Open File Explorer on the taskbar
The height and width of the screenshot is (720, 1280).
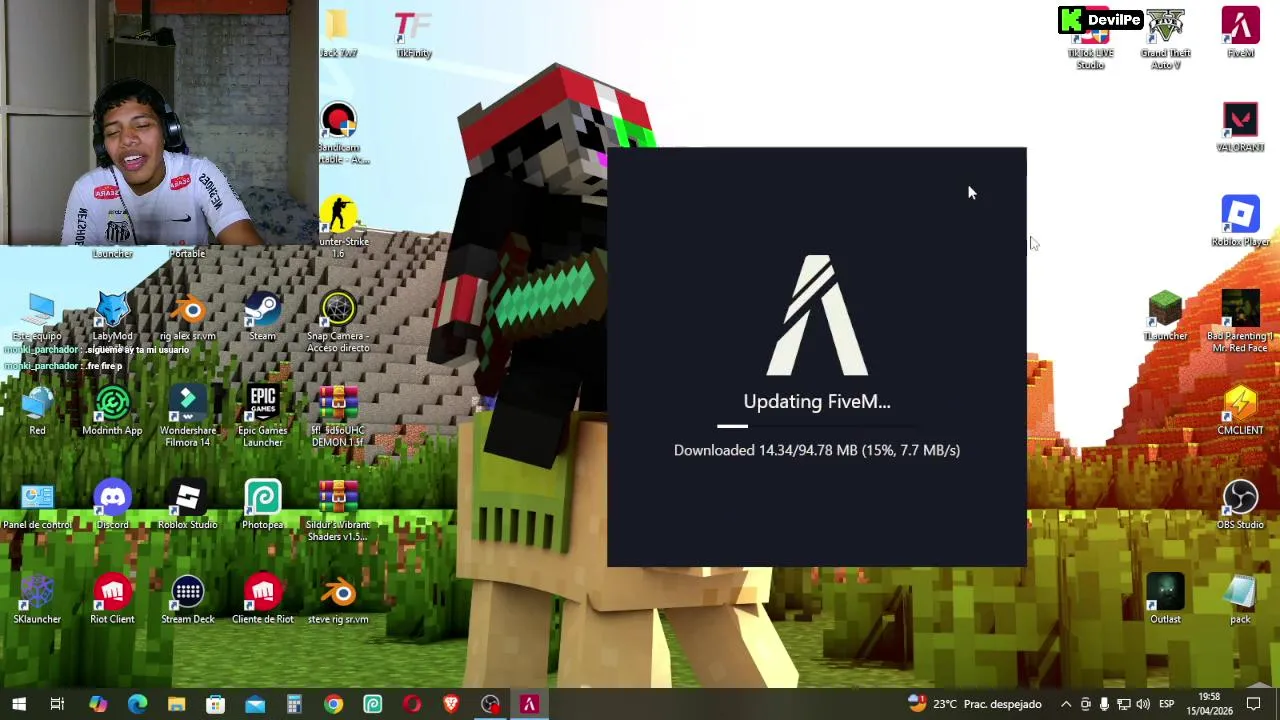pyautogui.click(x=176, y=704)
